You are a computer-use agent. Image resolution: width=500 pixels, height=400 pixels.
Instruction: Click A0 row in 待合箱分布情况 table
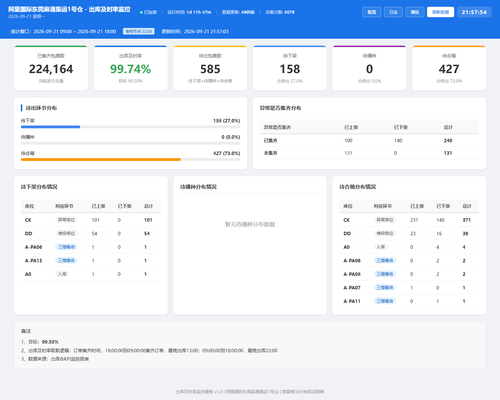click(409, 247)
